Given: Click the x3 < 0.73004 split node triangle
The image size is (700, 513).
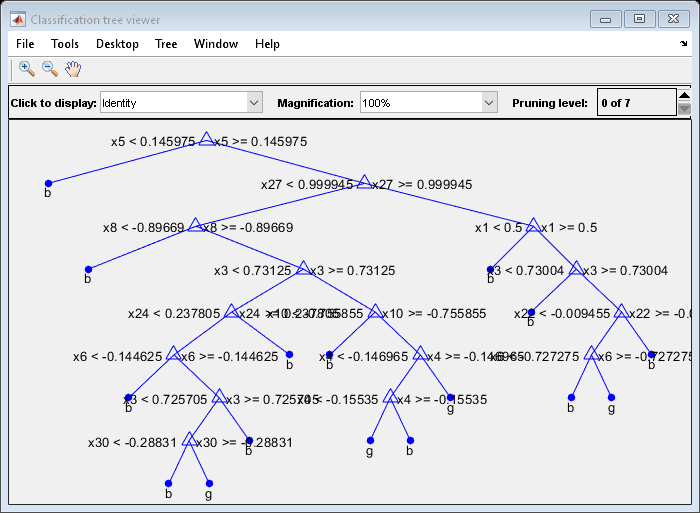Looking at the screenshot, I should coord(576,268).
